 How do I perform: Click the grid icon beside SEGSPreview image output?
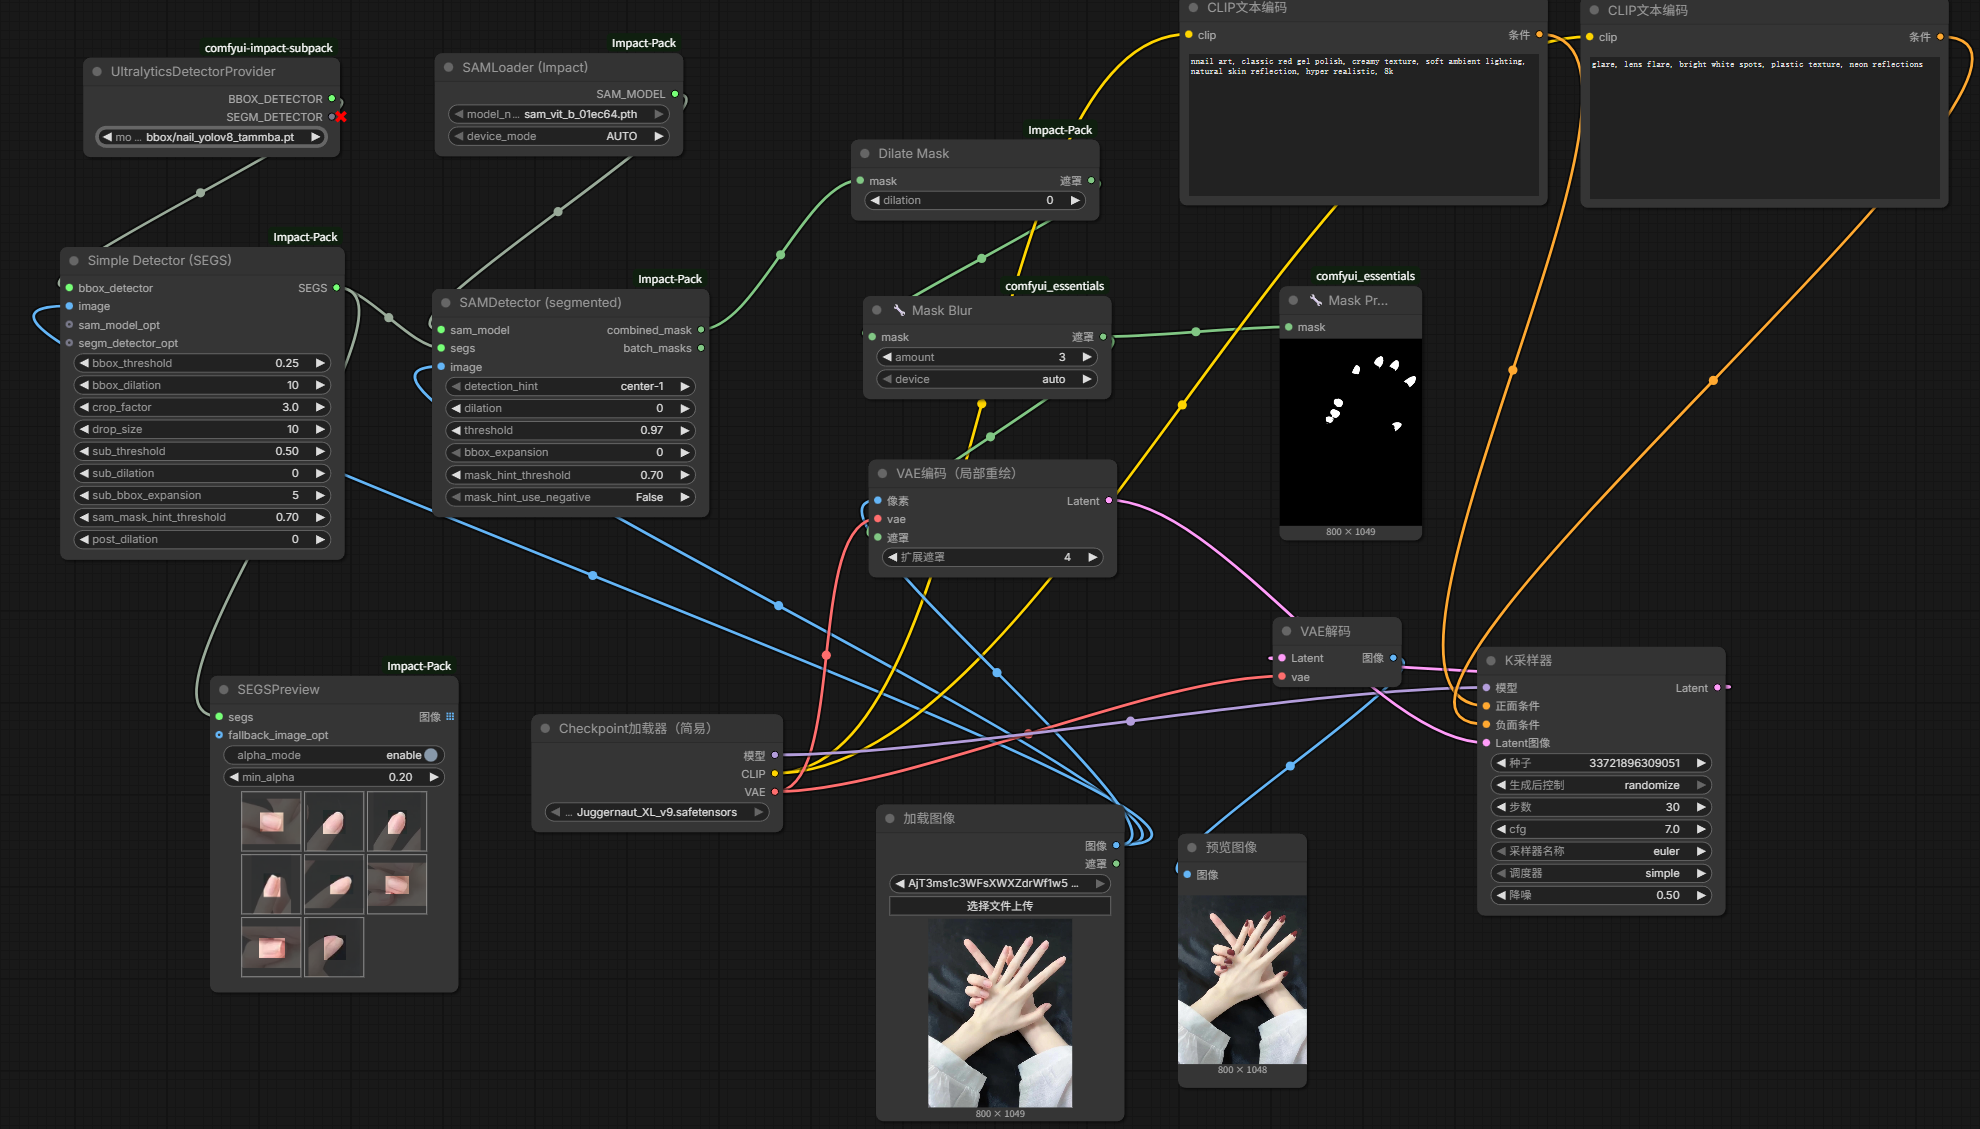point(450,716)
